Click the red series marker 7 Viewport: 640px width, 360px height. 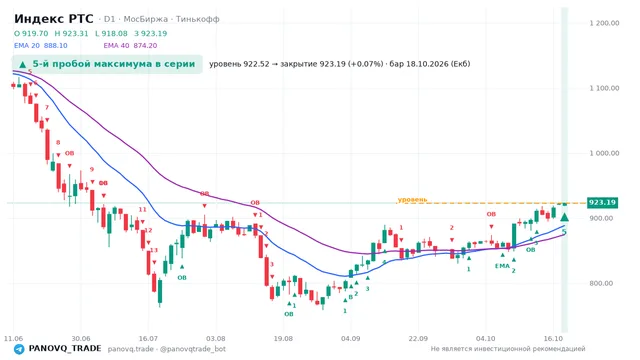(47, 107)
